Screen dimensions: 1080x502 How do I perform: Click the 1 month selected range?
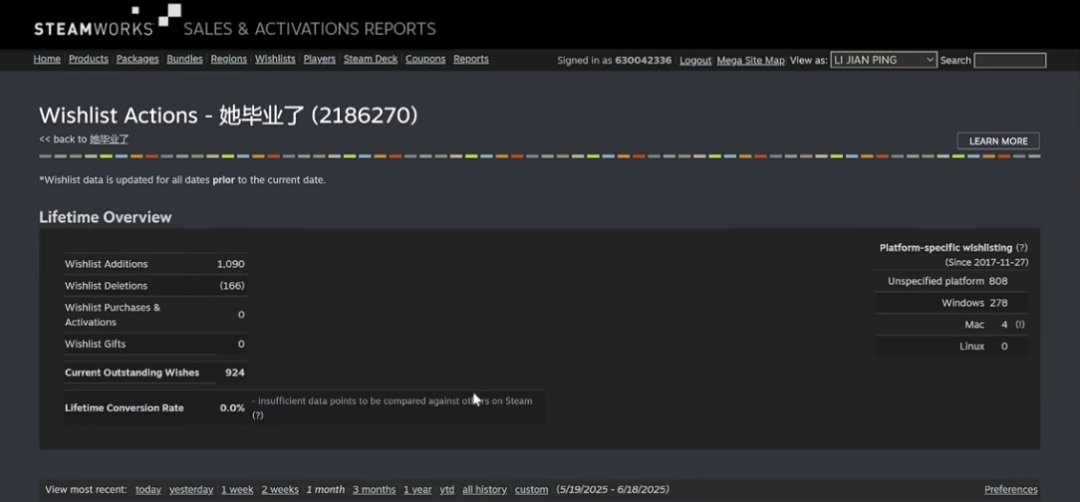coord(325,490)
